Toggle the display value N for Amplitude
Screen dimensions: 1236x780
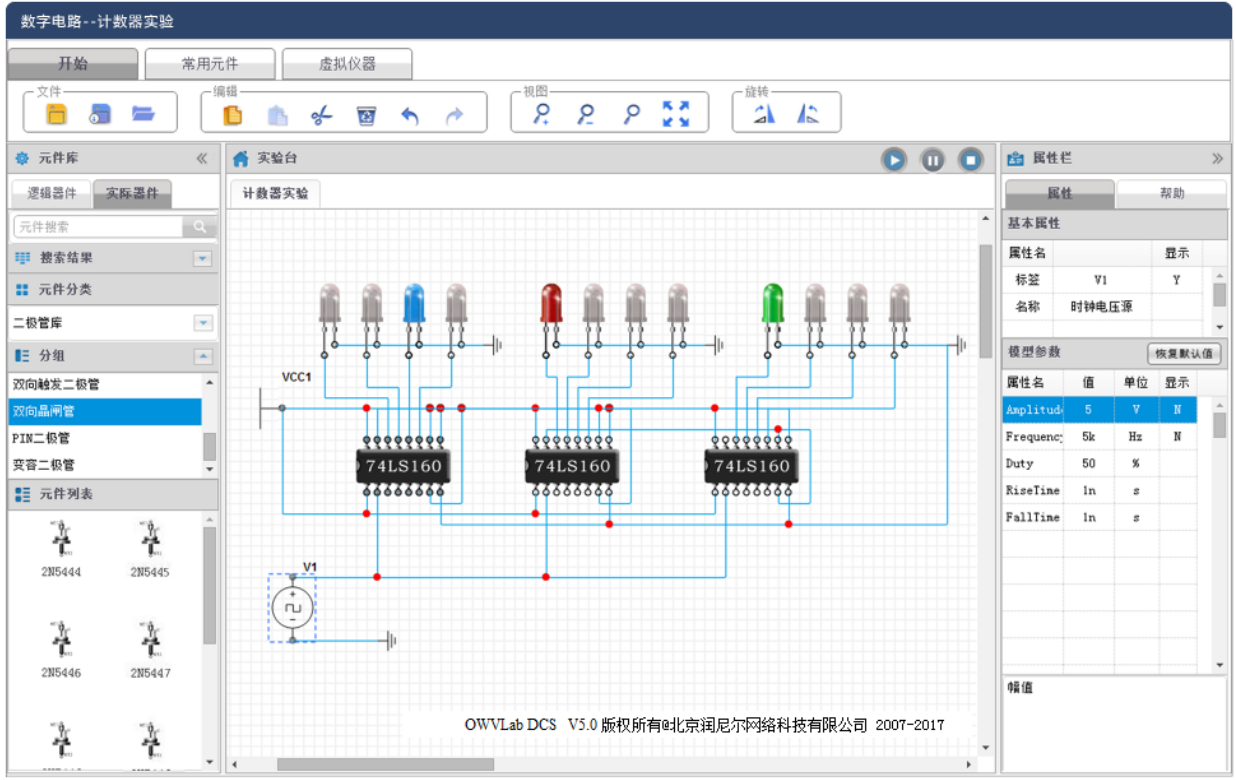tap(1177, 410)
